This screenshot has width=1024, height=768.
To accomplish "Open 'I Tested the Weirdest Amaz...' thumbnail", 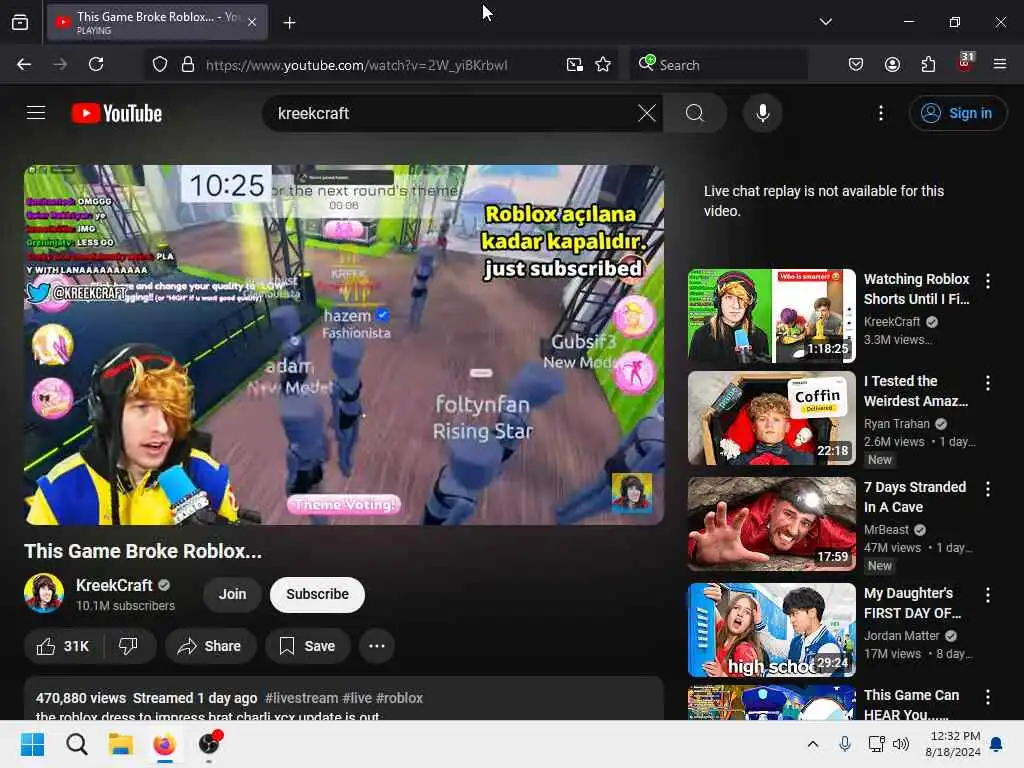I will (771, 418).
